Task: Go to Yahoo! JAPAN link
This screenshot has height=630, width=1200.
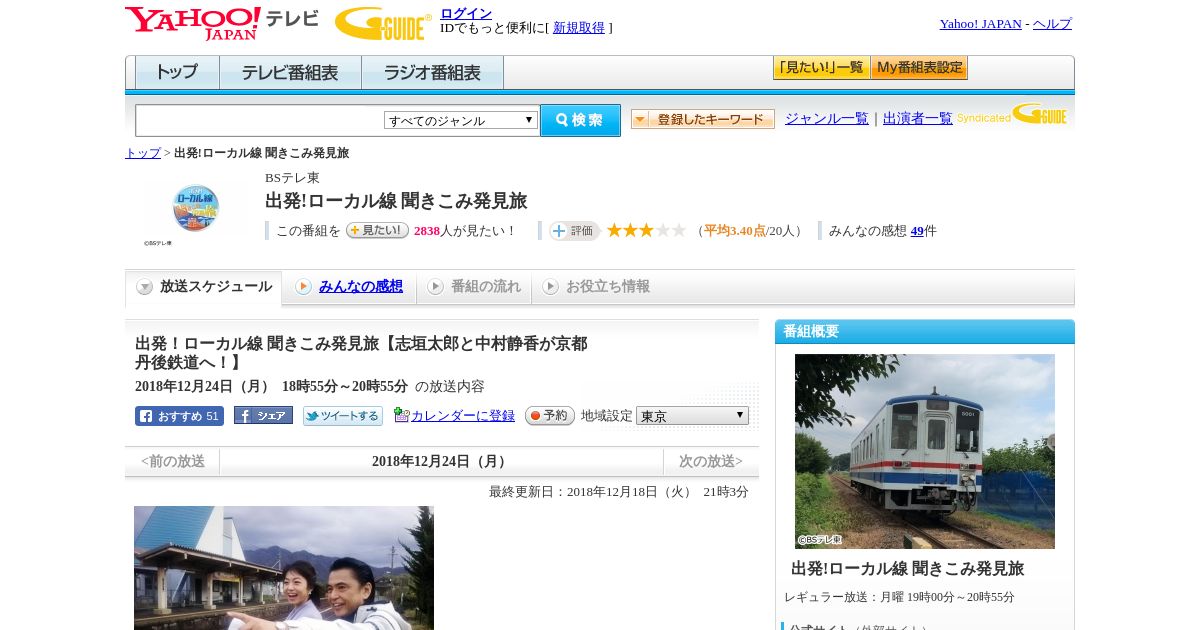Action: pyautogui.click(x=980, y=24)
